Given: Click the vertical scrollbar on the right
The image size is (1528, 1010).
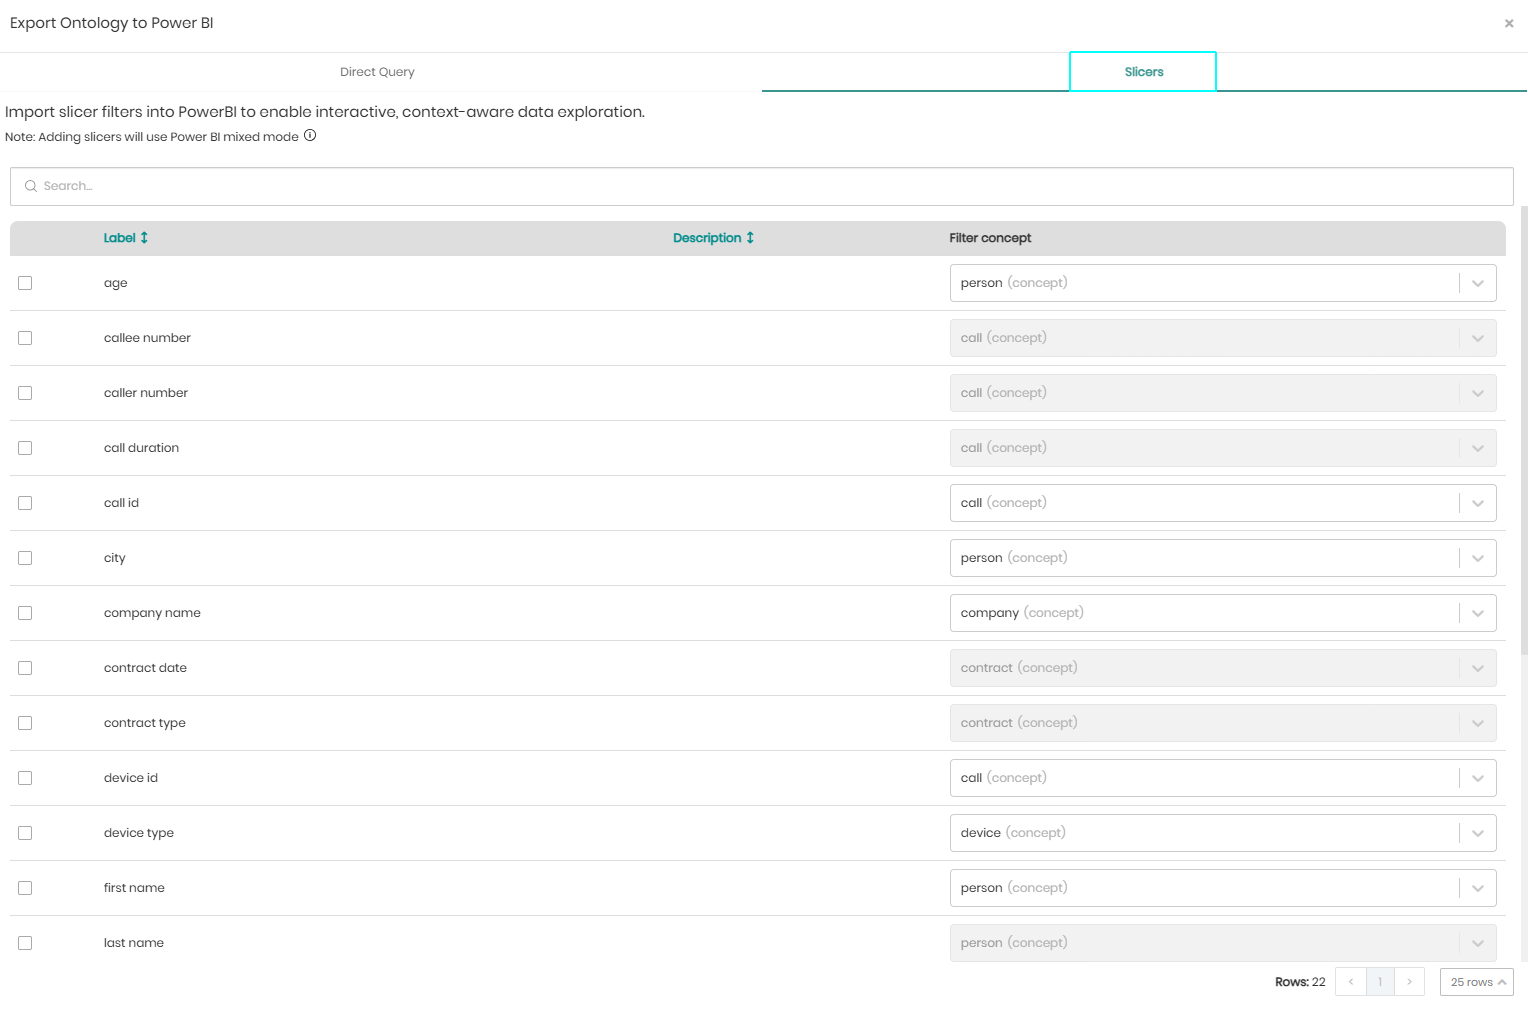Looking at the screenshot, I should (1523, 430).
